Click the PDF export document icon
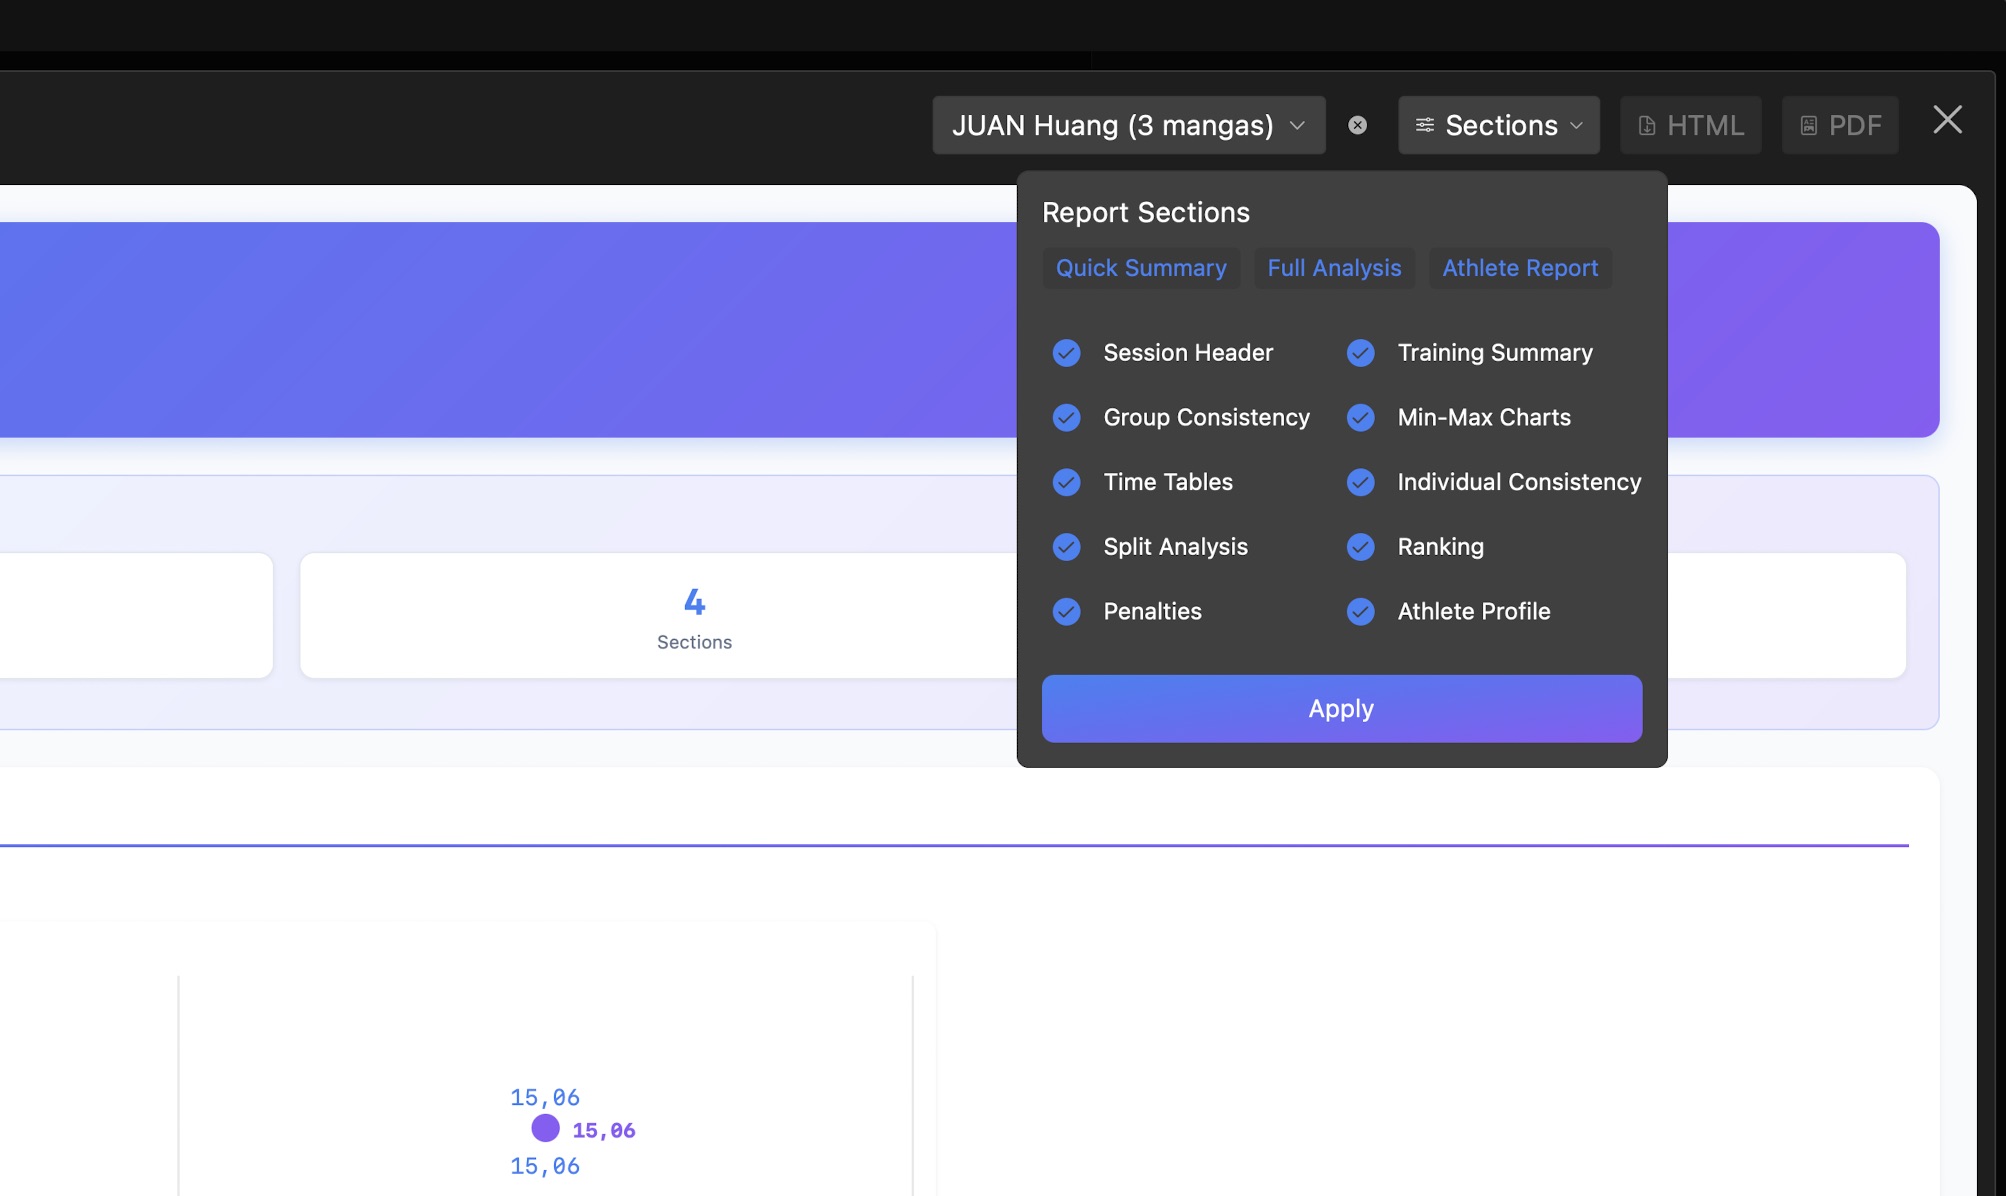This screenshot has width=2006, height=1196. (x=1808, y=125)
